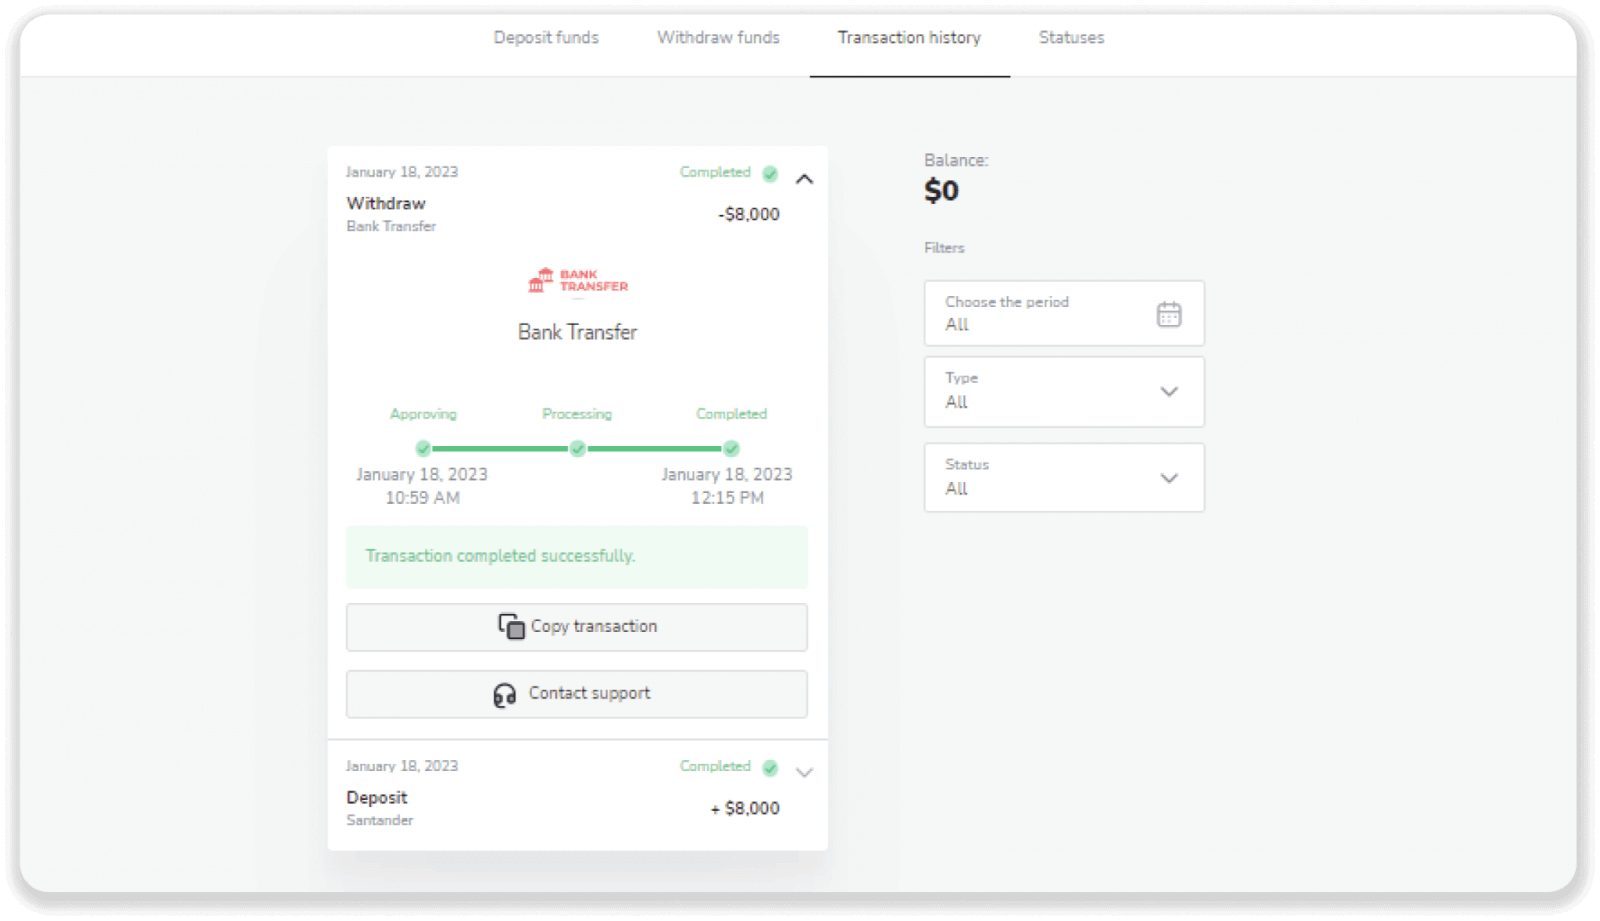Viewport: 1600px width, 921px height.
Task: Open the Statuses tab
Action: pyautogui.click(x=1070, y=37)
